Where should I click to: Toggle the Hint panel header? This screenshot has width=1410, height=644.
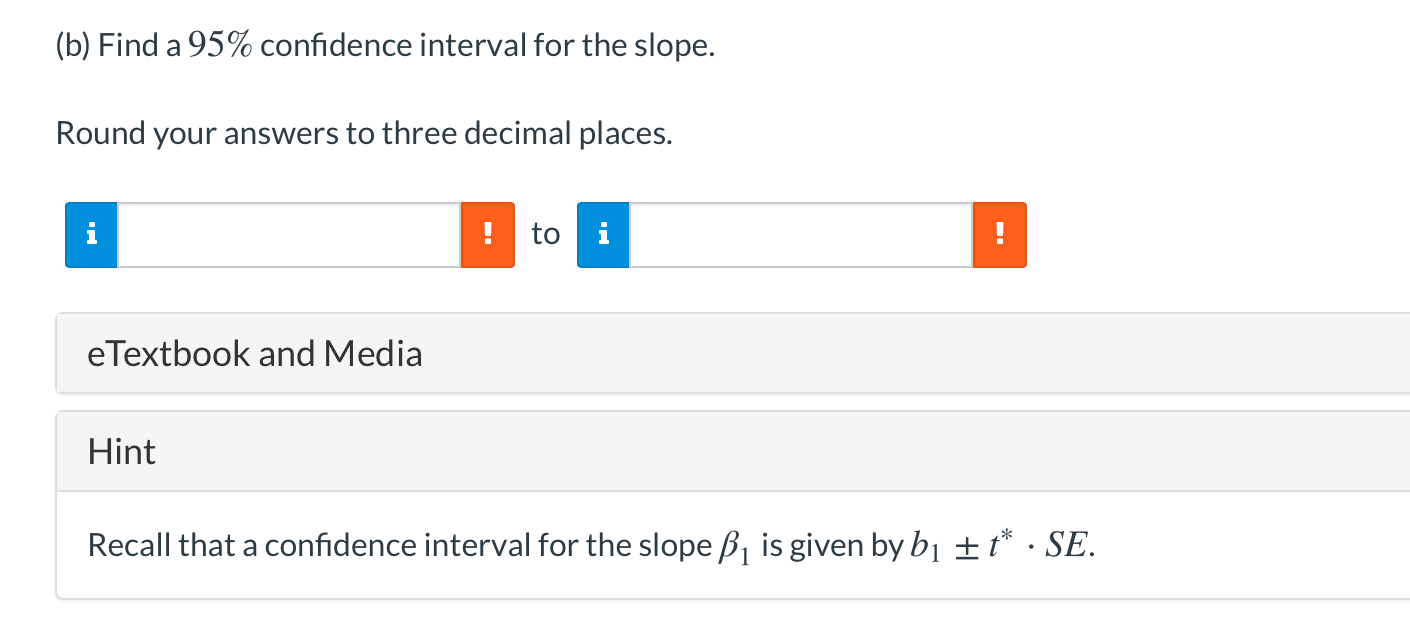coord(122,451)
